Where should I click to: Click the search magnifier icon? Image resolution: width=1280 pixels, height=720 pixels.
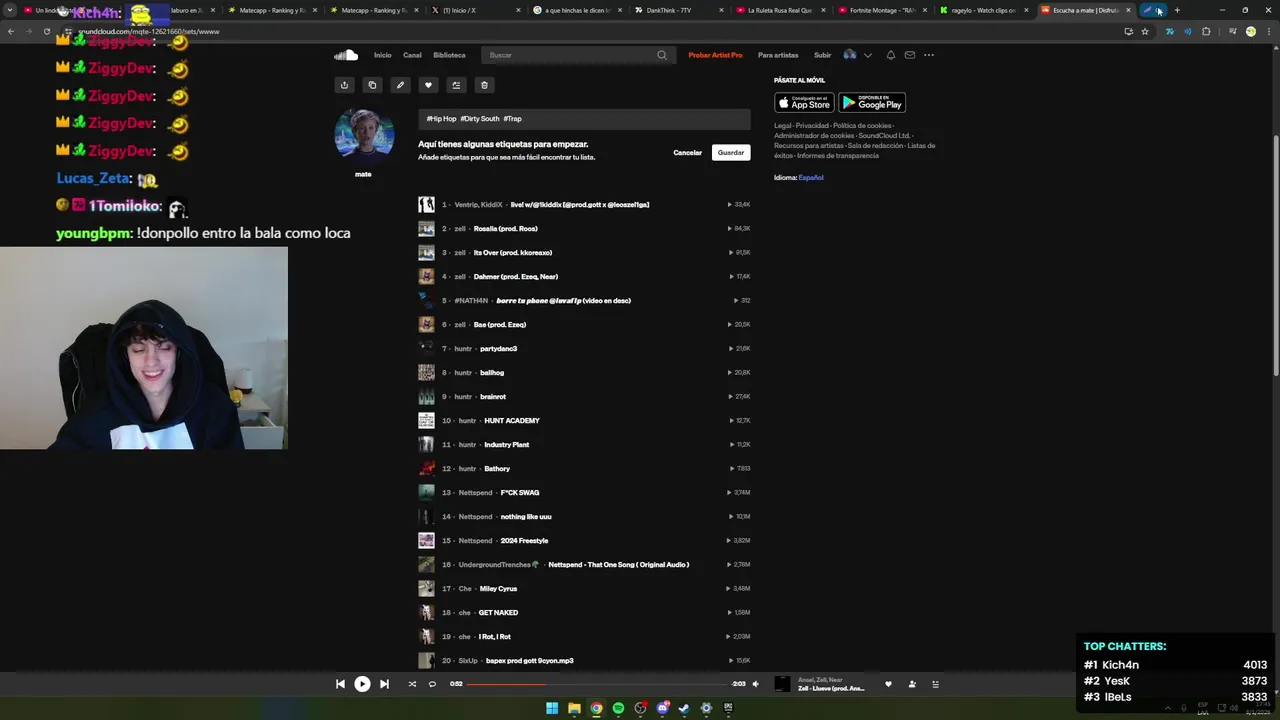(x=662, y=55)
